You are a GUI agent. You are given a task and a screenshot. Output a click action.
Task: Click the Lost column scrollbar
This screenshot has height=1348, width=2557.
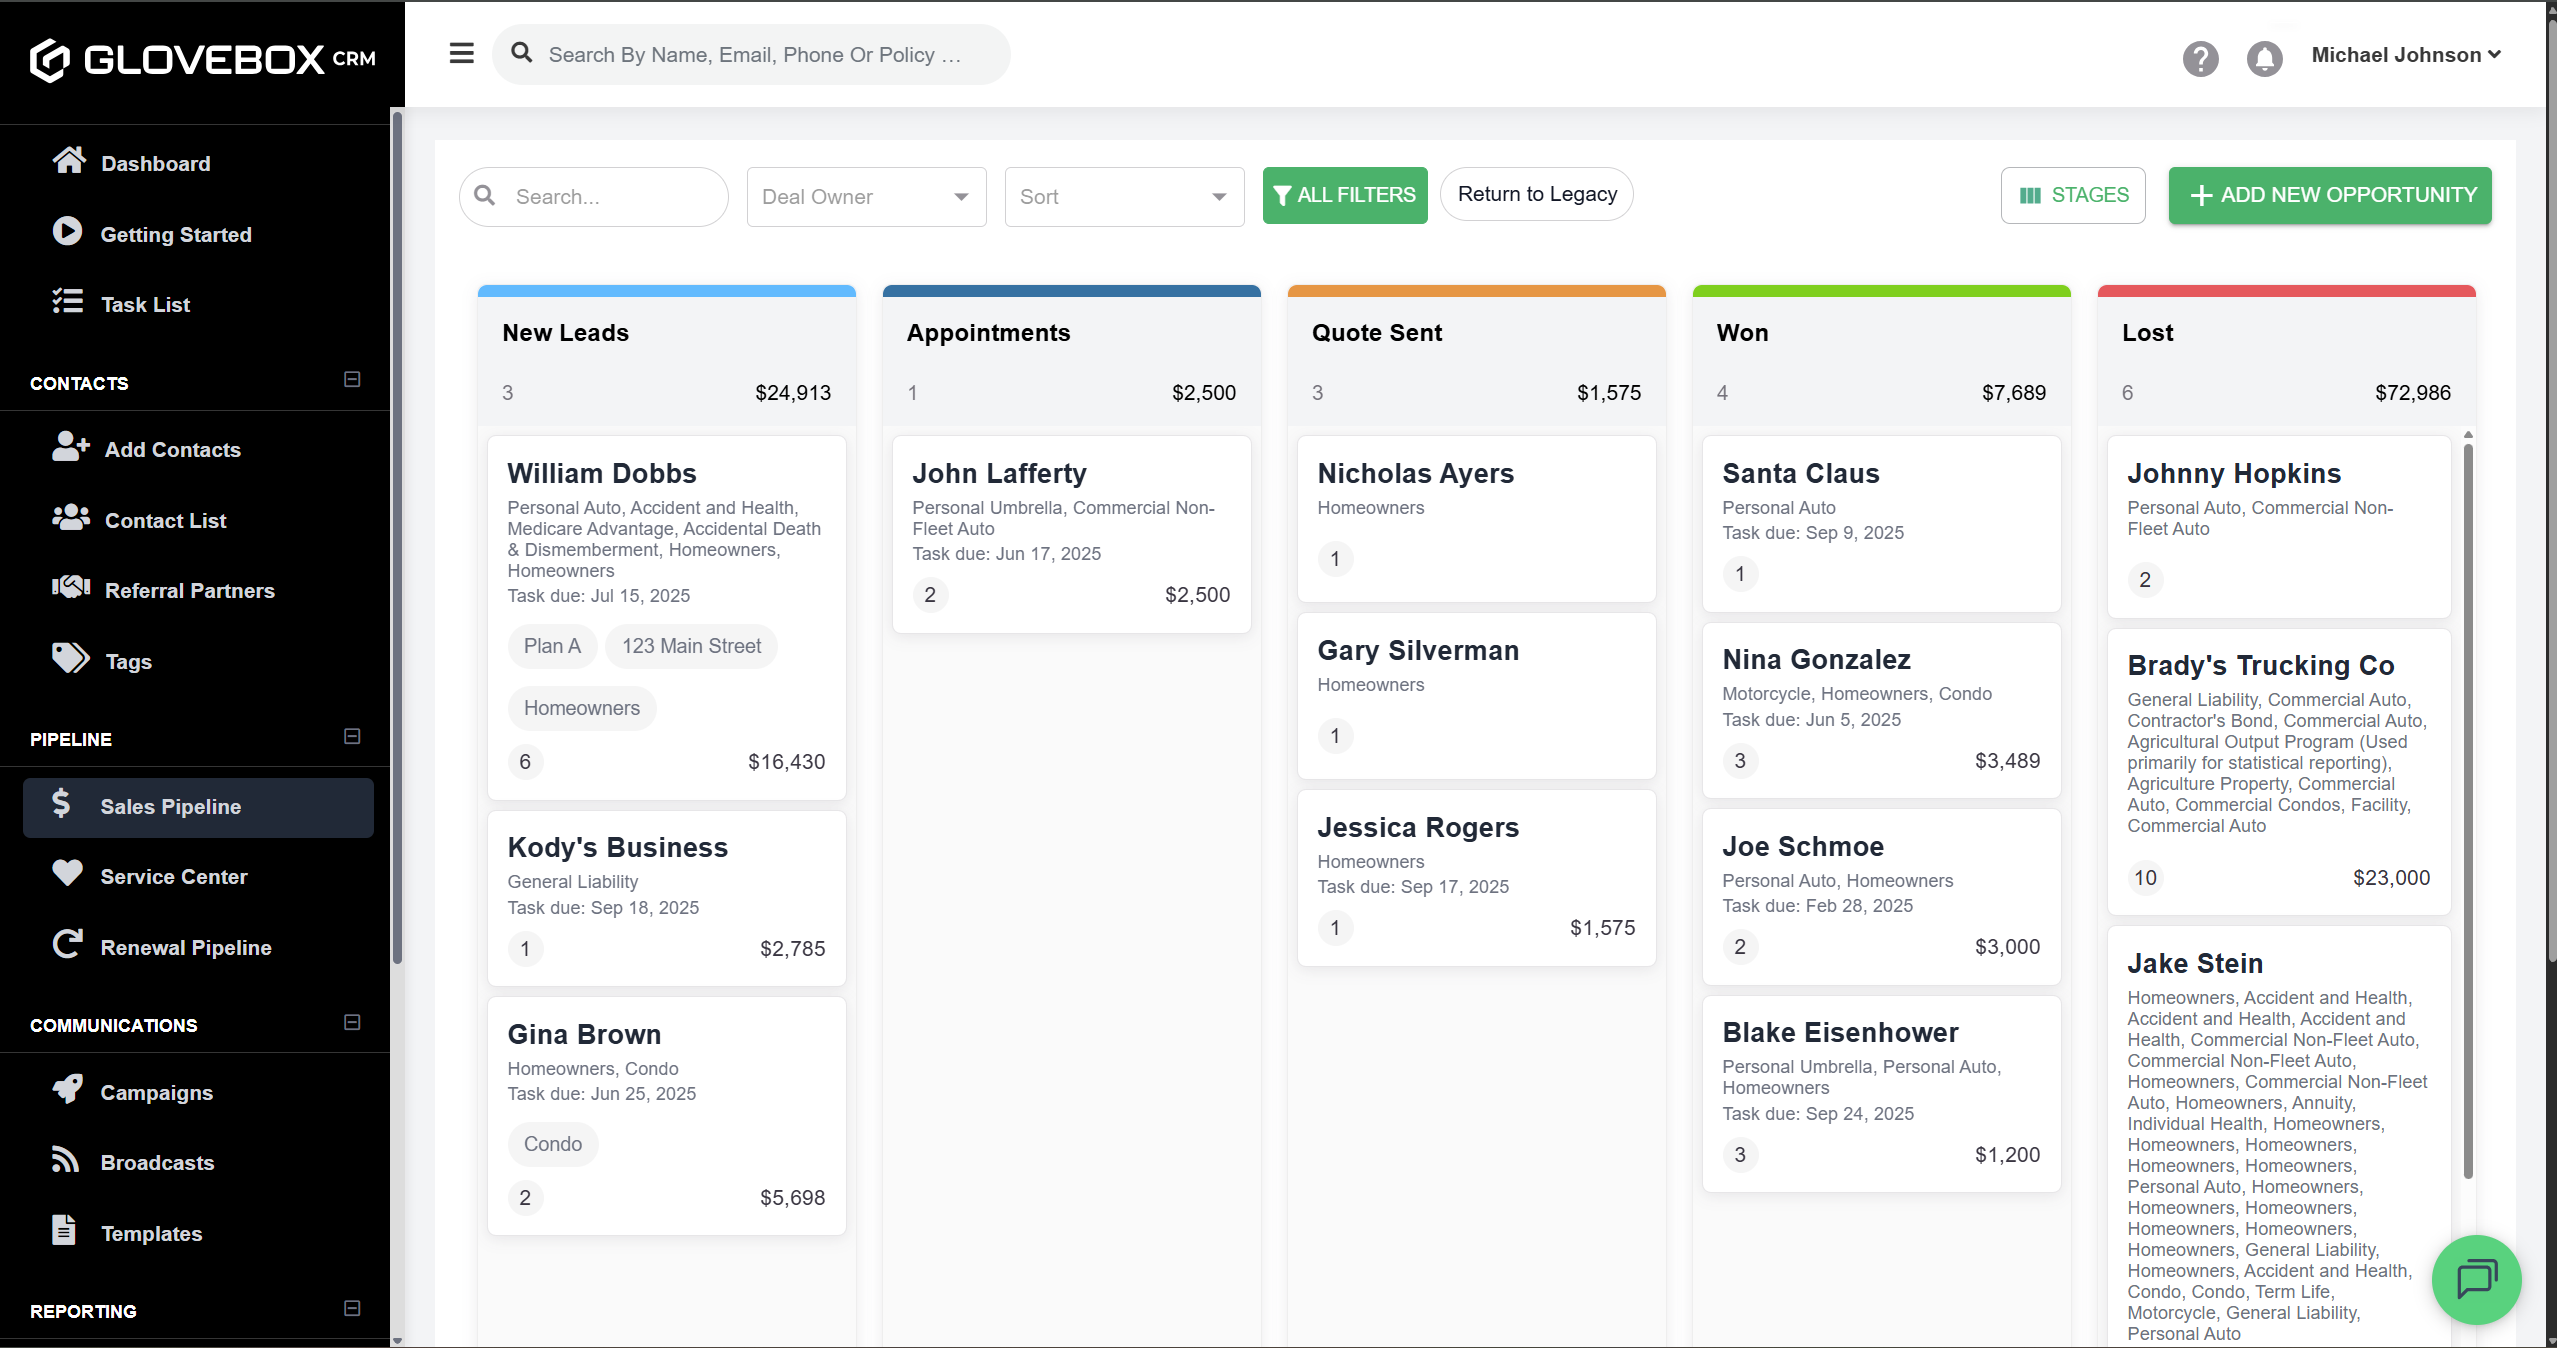(2467, 810)
